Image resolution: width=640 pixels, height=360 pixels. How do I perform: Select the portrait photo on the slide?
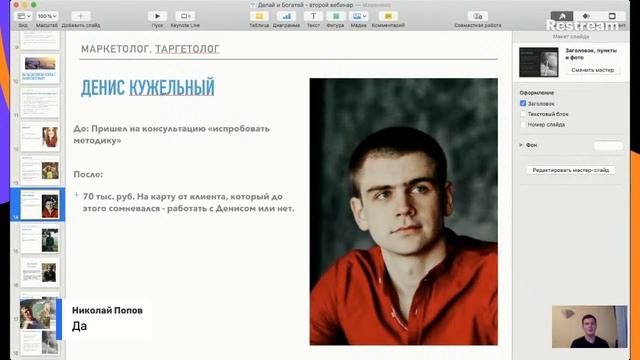click(404, 211)
